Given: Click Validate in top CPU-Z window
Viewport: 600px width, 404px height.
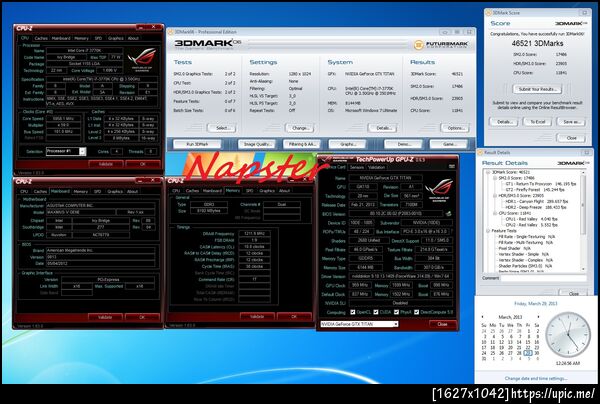Looking at the screenshot, I should [106, 164].
